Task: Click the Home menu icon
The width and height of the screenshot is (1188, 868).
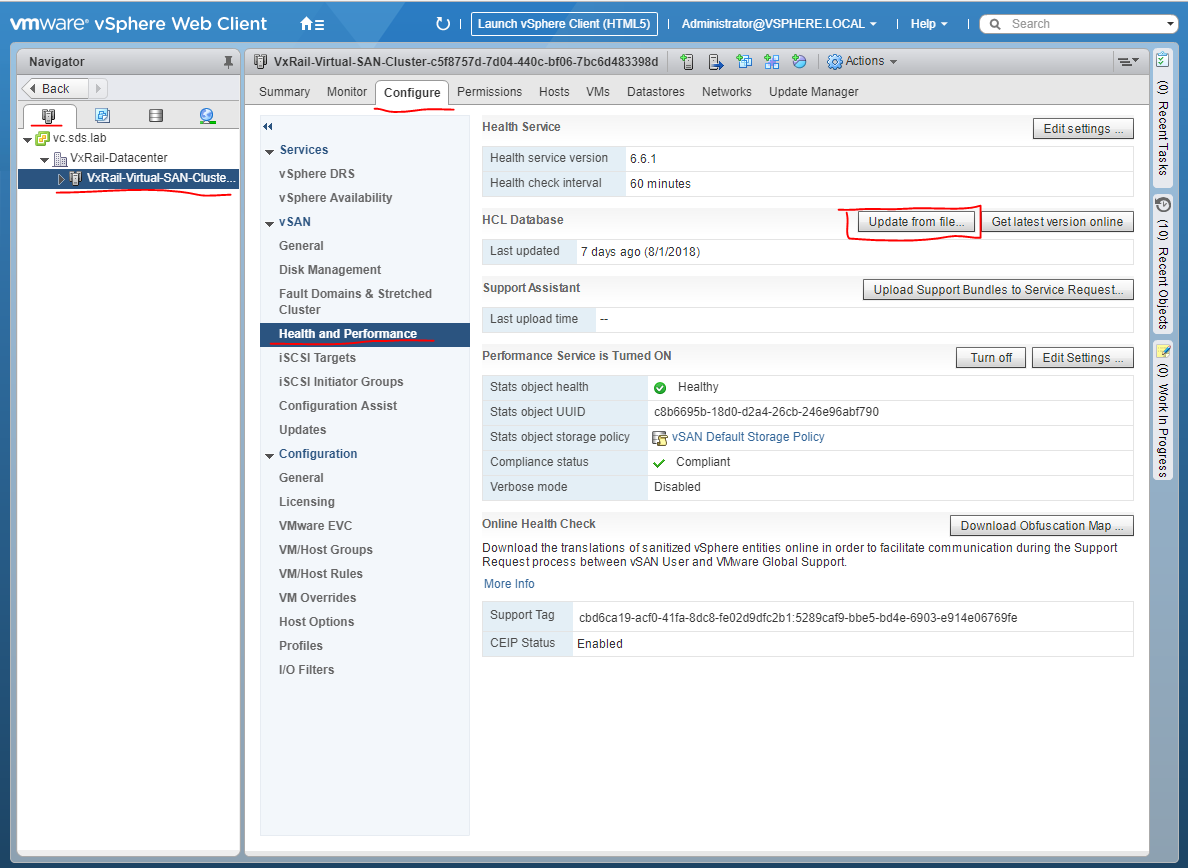Action: (312, 24)
